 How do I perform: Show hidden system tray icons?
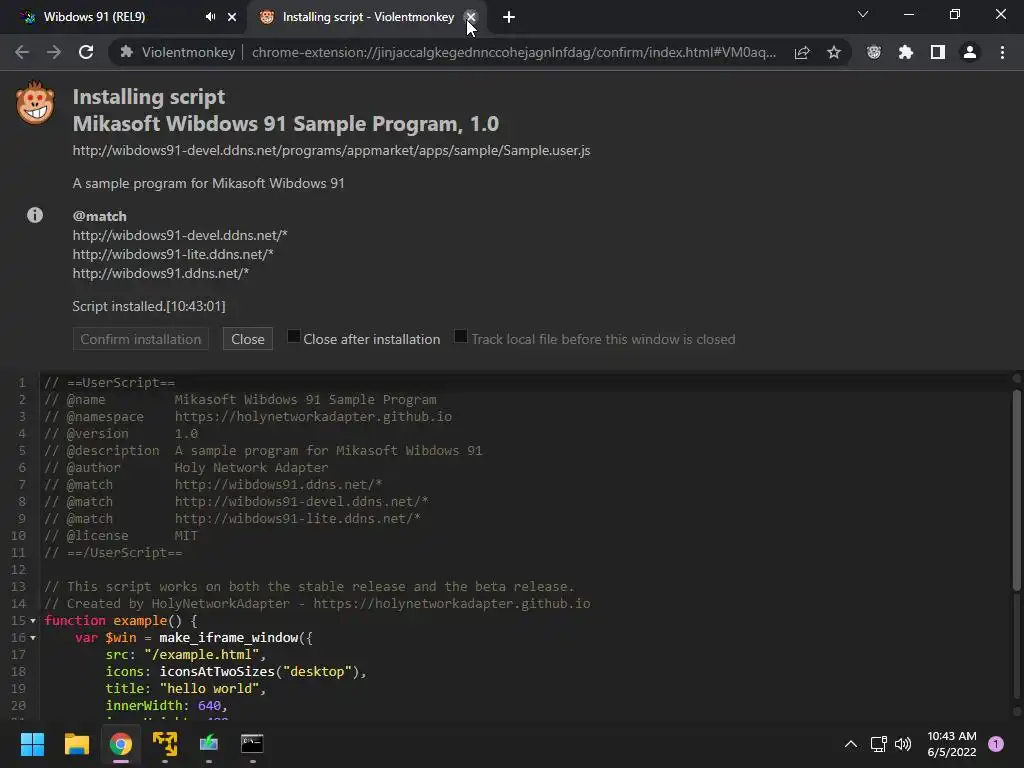pyautogui.click(x=850, y=744)
